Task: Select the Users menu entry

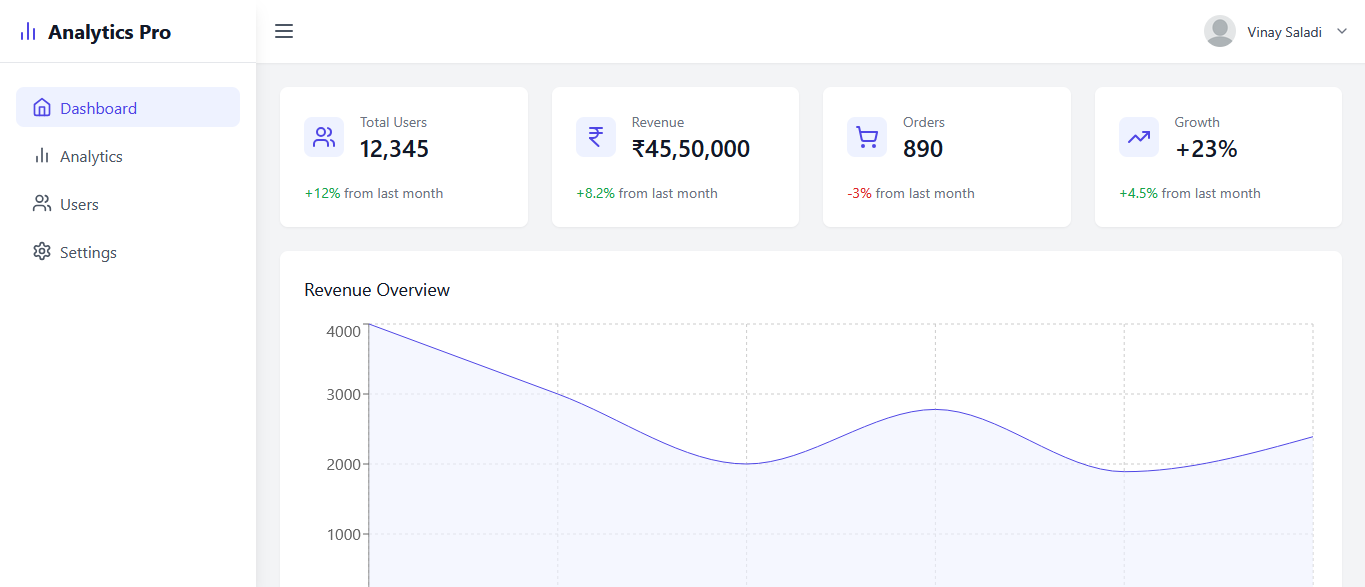Action: click(81, 204)
